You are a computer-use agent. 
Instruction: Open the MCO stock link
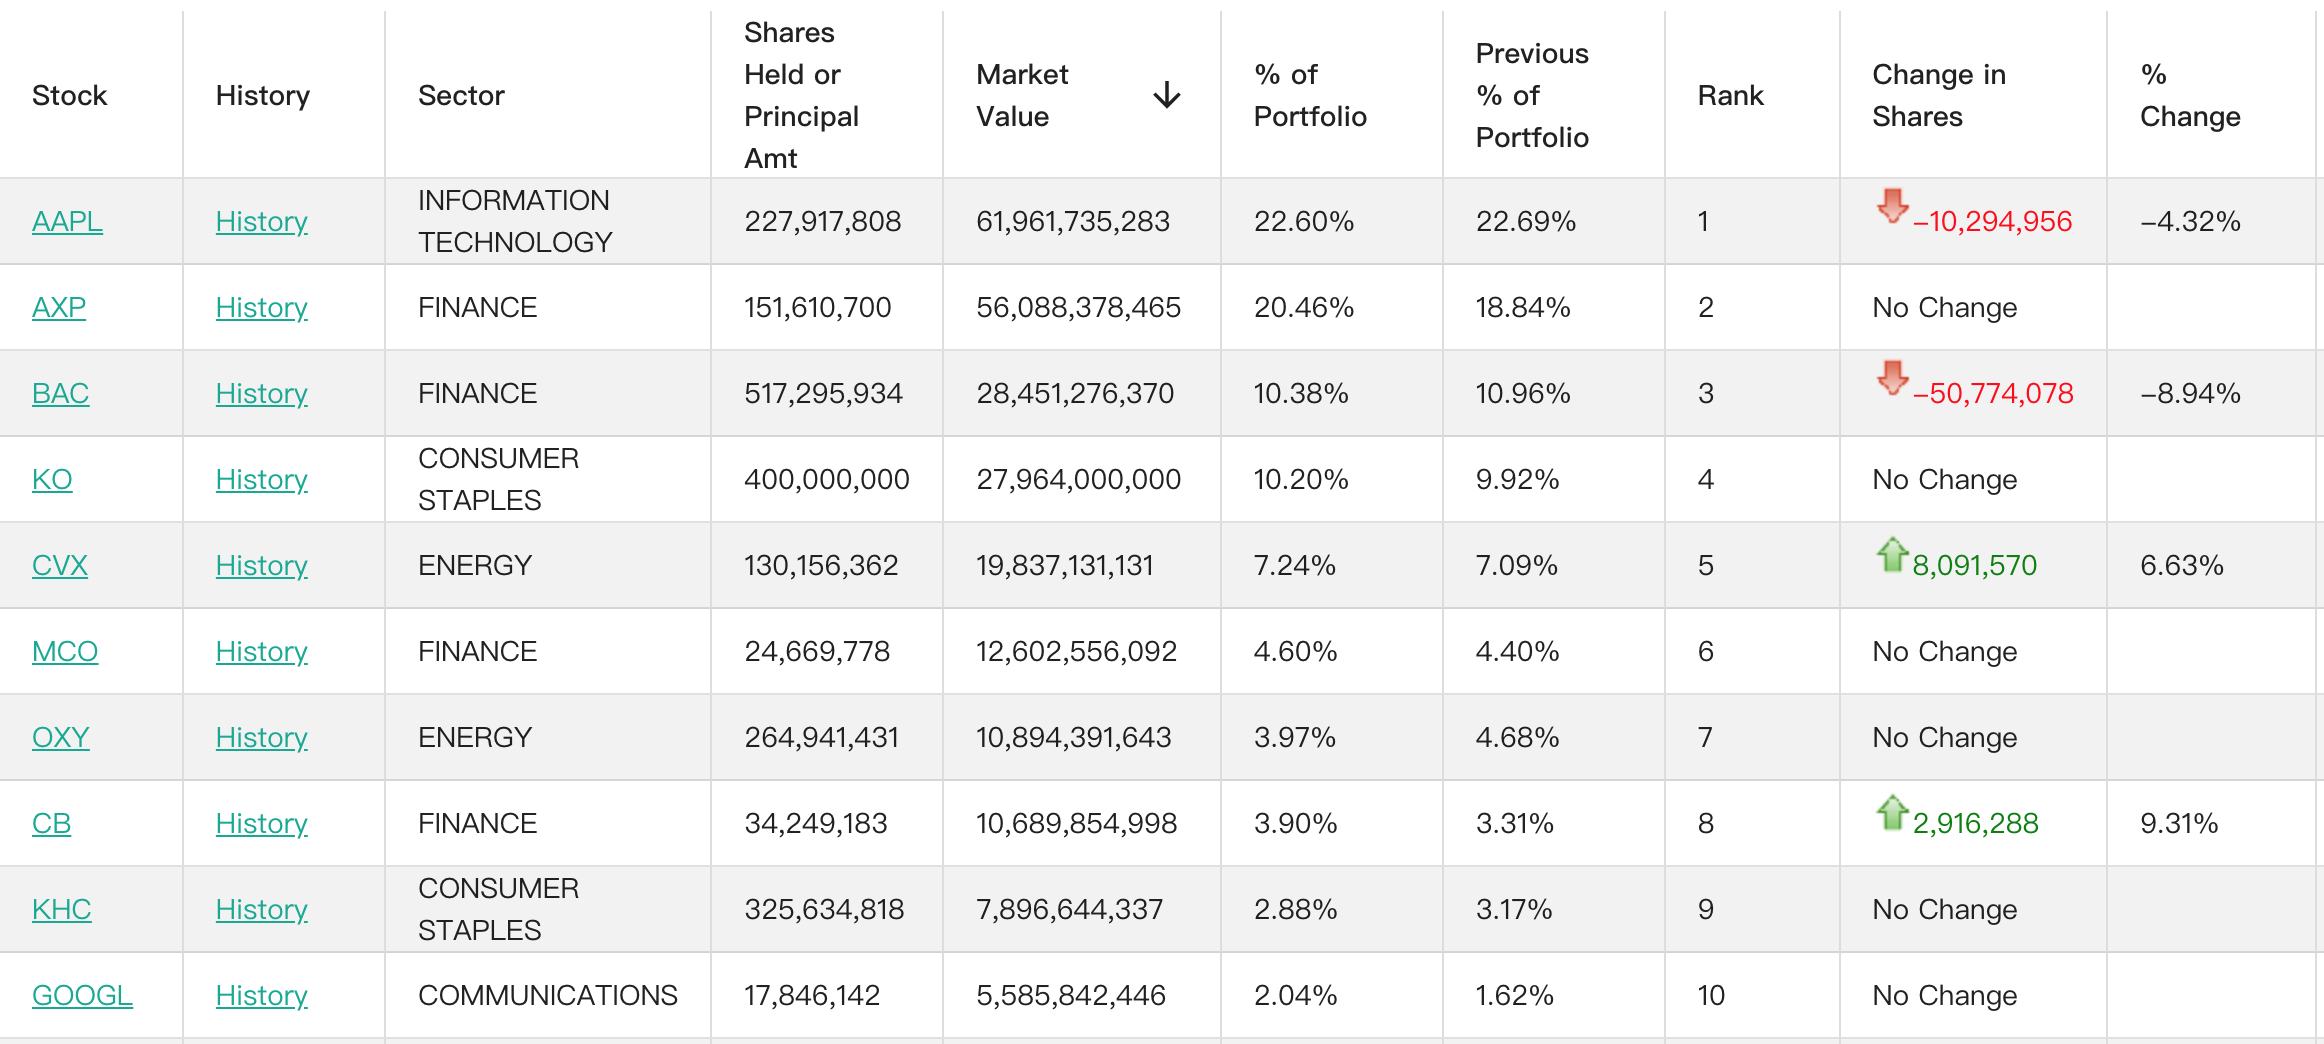pyautogui.click(x=65, y=651)
